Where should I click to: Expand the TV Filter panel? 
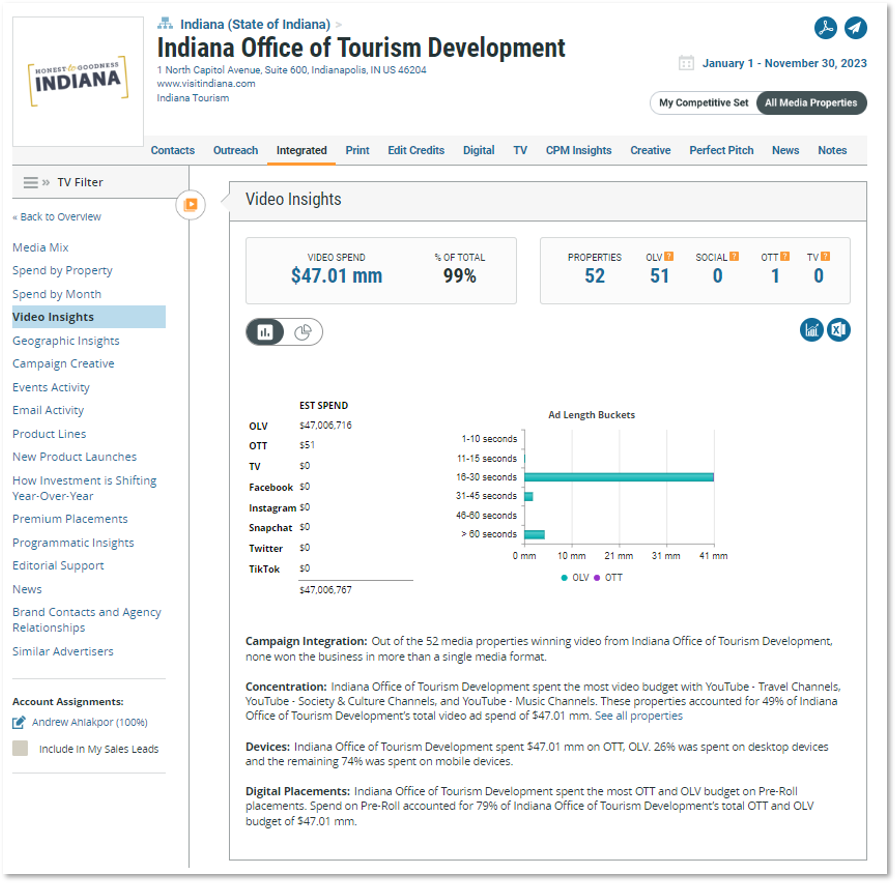click(46, 182)
